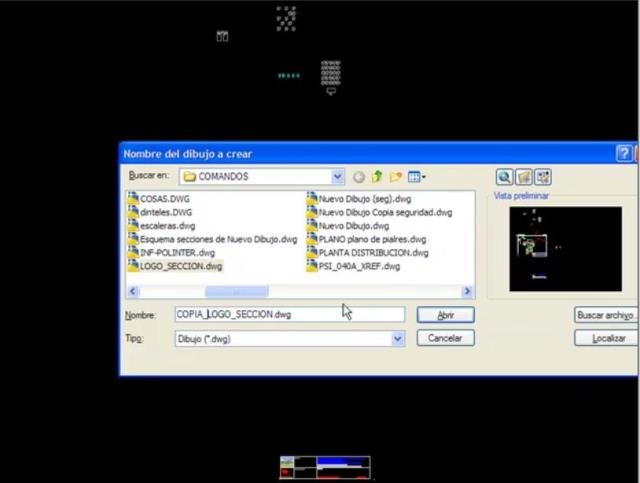This screenshot has width=640, height=483.
Task: Click the Cancelar button
Action: [x=445, y=338]
